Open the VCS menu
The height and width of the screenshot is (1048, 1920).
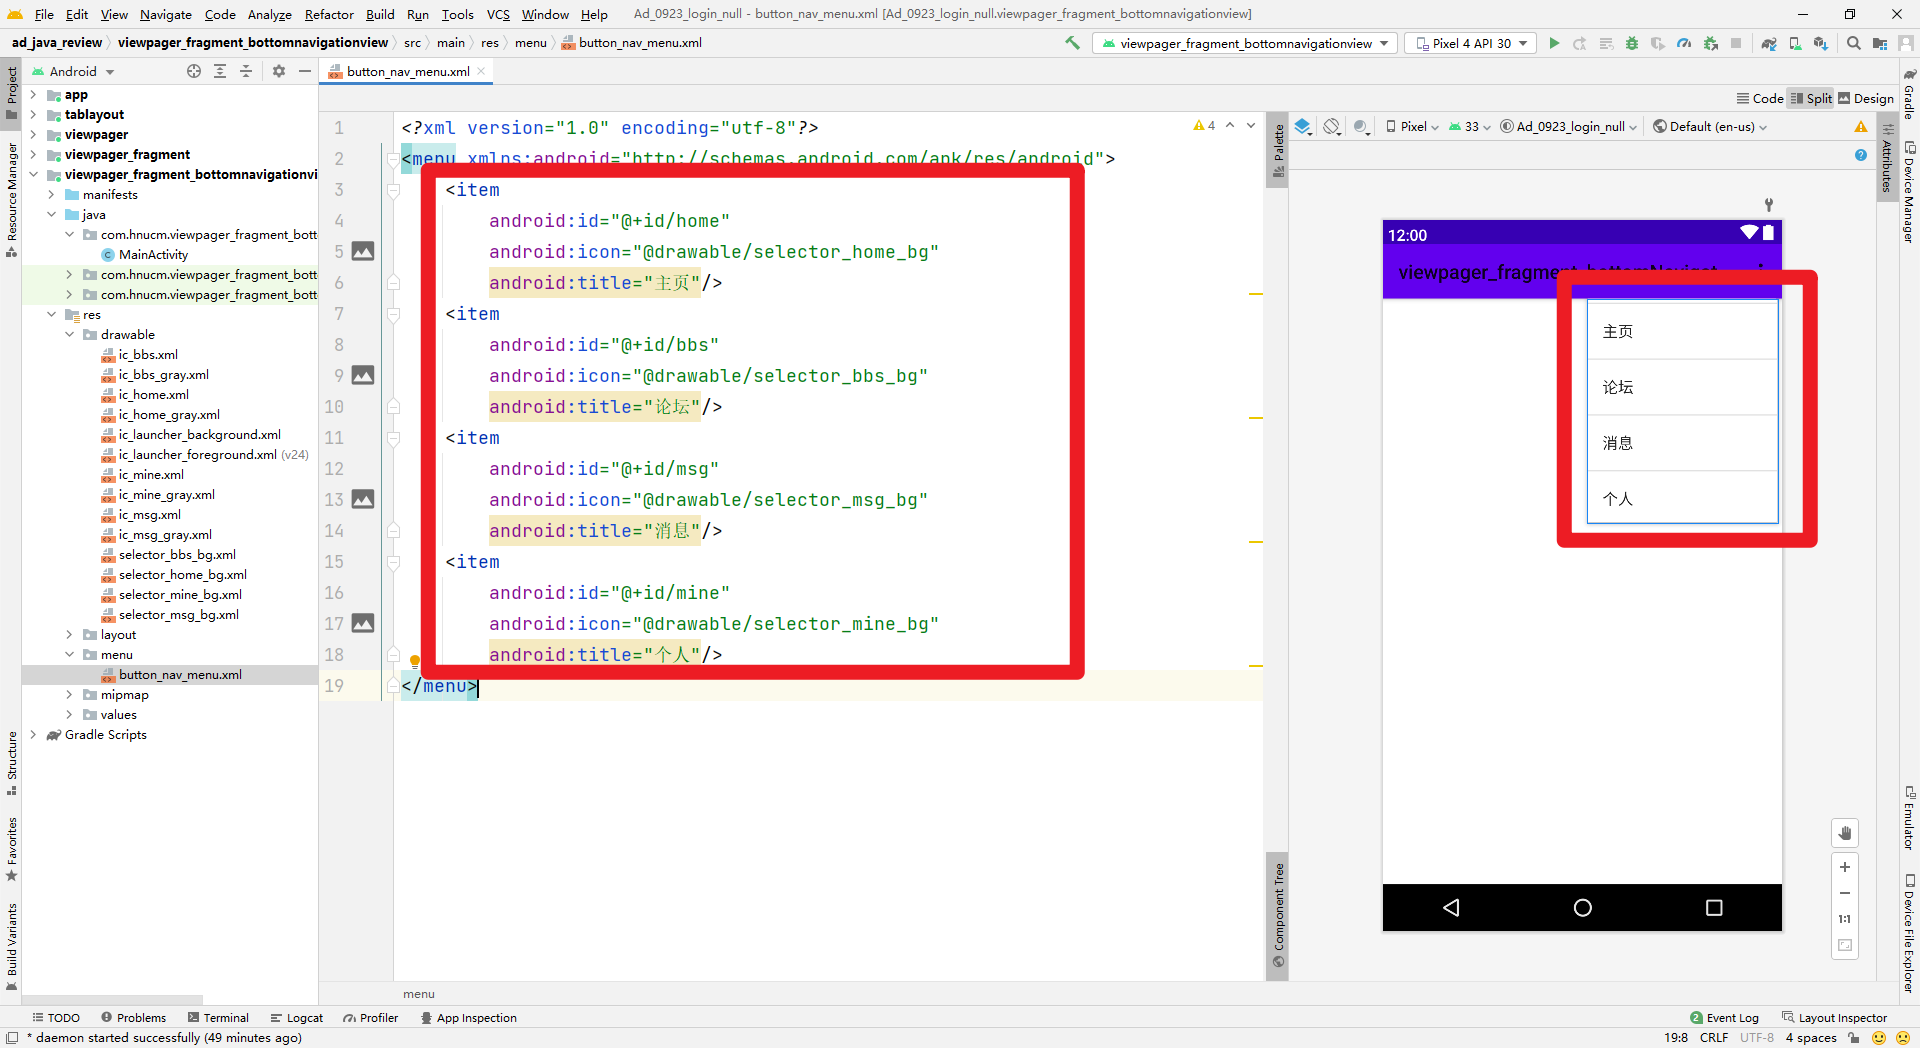(x=498, y=14)
